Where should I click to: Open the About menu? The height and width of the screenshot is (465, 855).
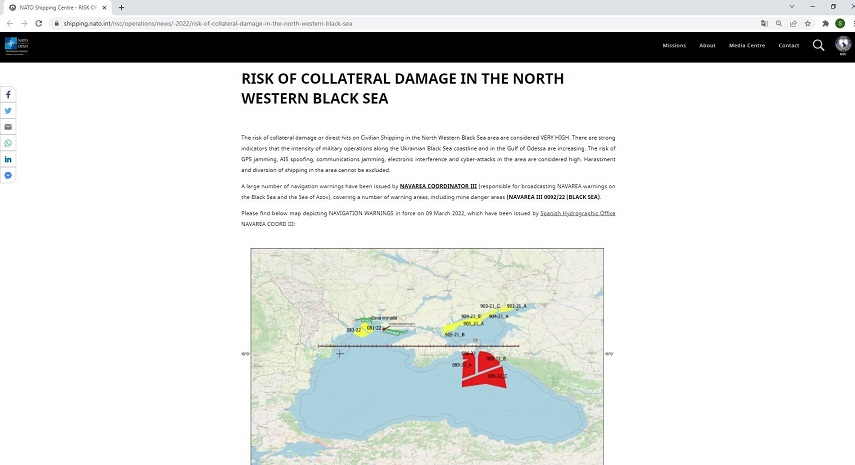pos(707,45)
